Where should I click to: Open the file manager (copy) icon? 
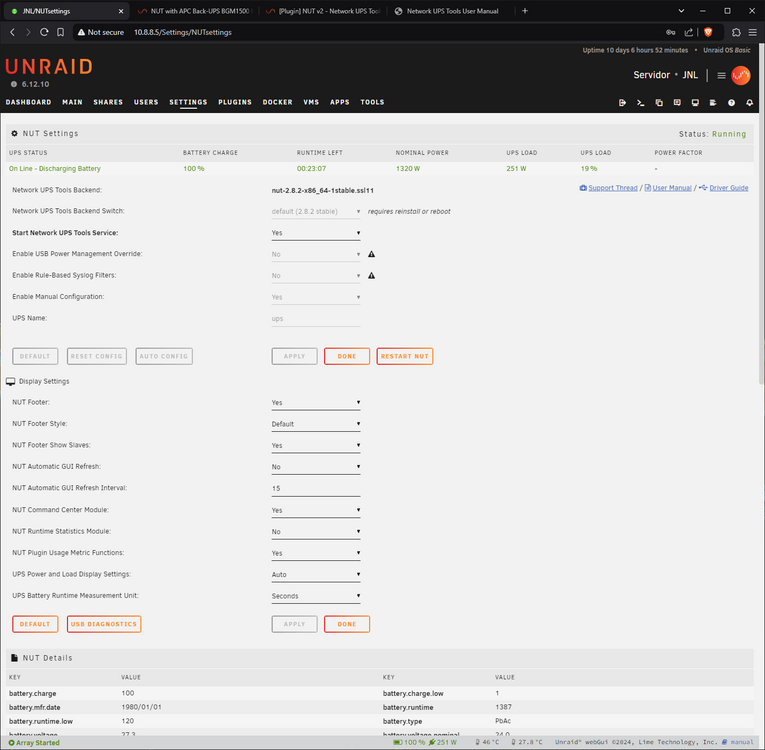click(659, 102)
